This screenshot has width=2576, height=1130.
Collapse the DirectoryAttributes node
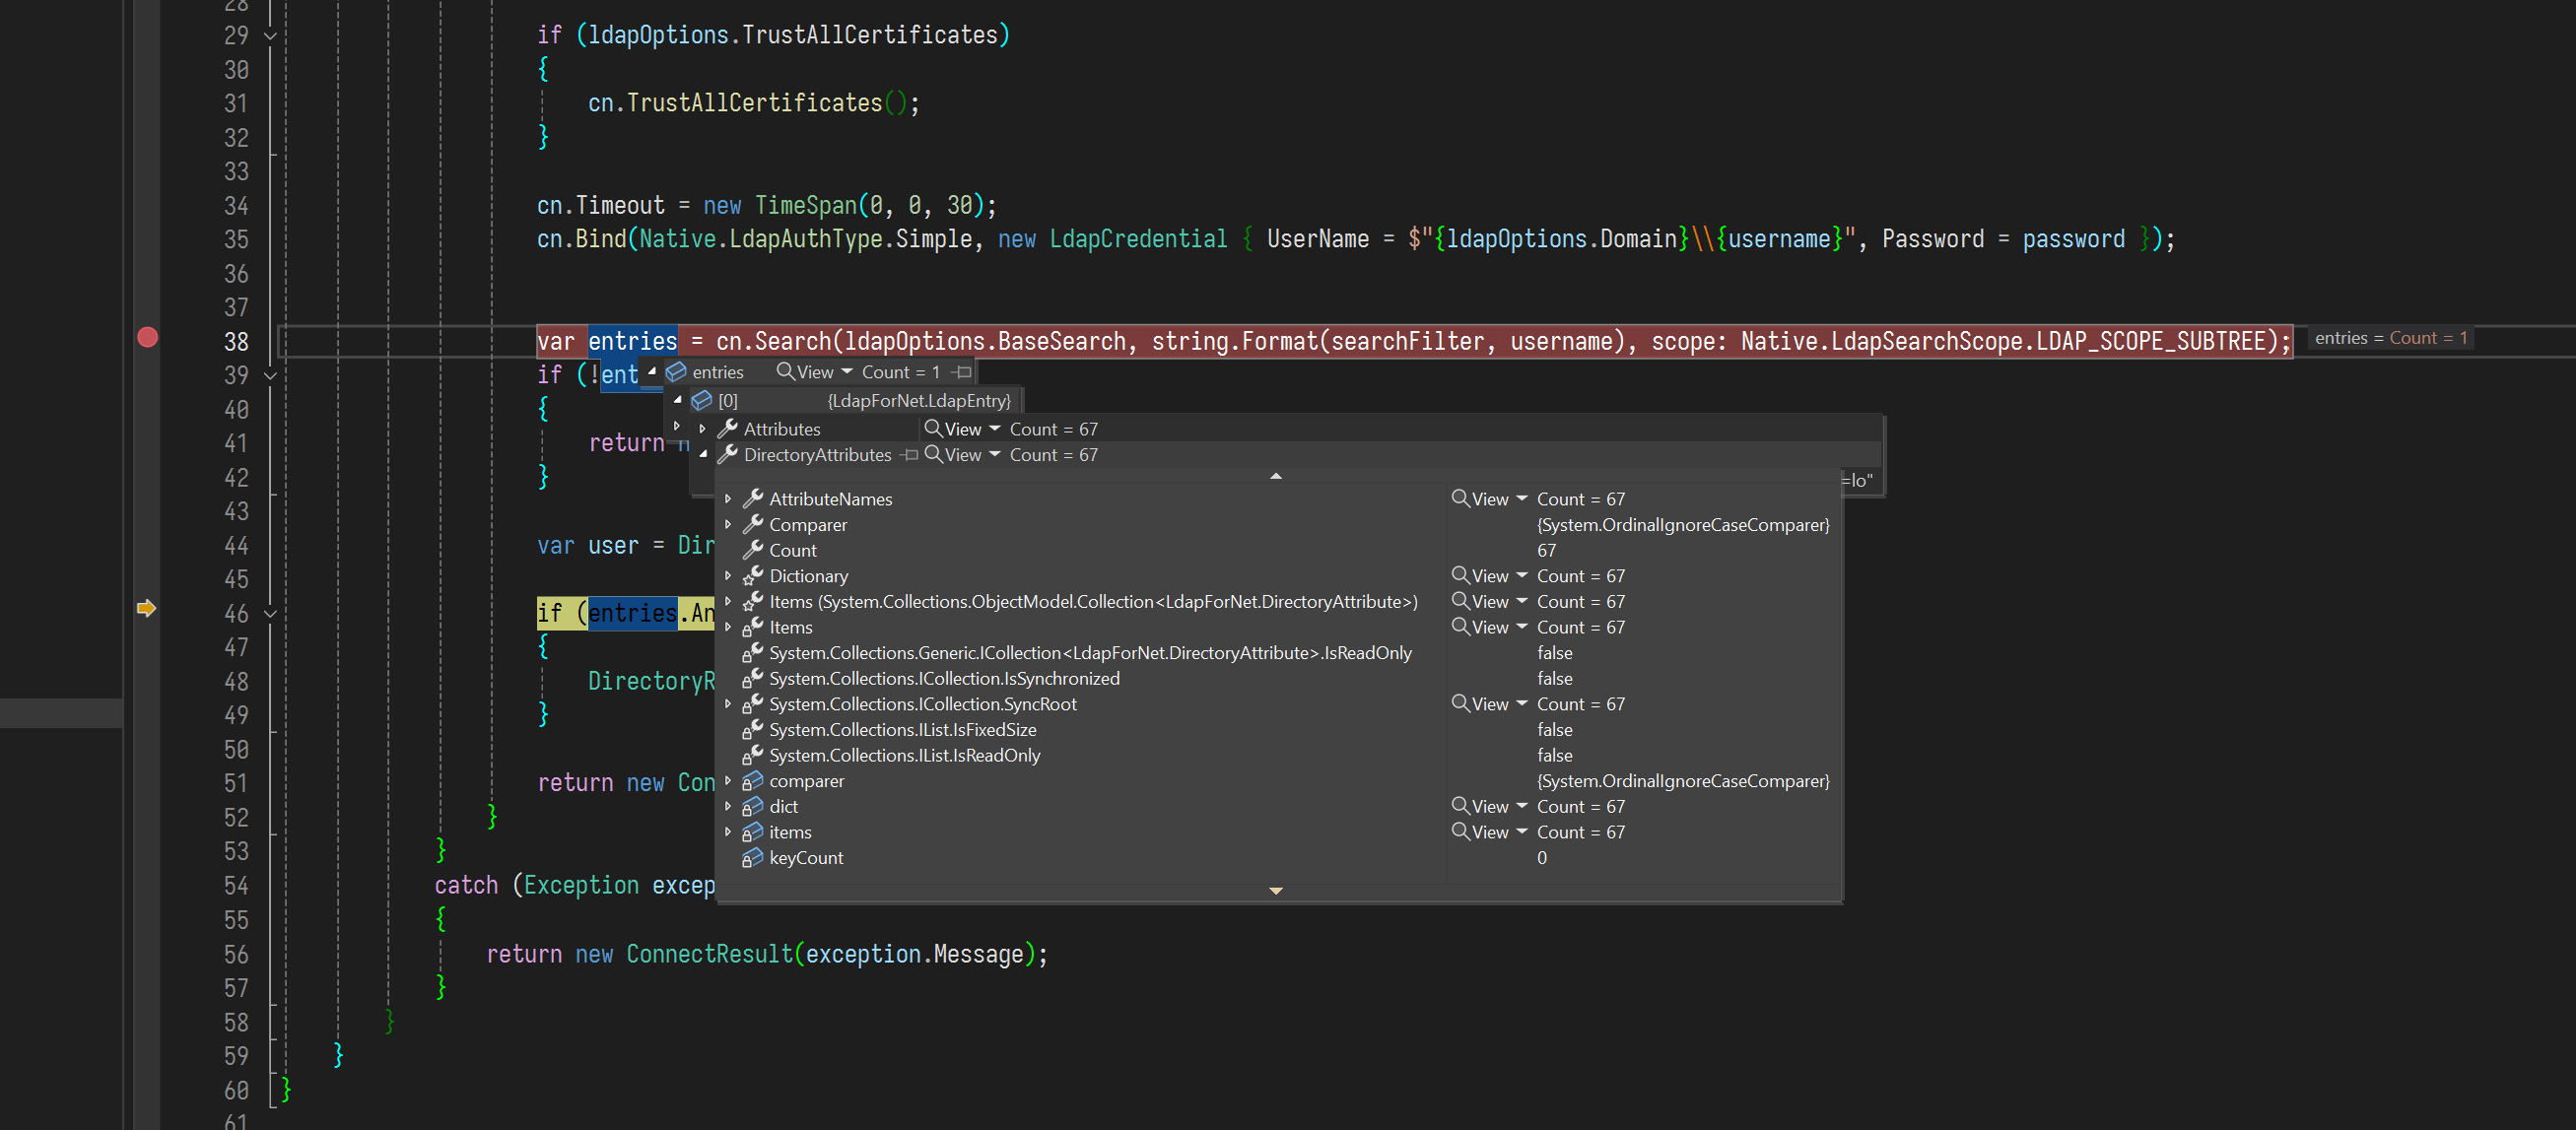coord(703,455)
